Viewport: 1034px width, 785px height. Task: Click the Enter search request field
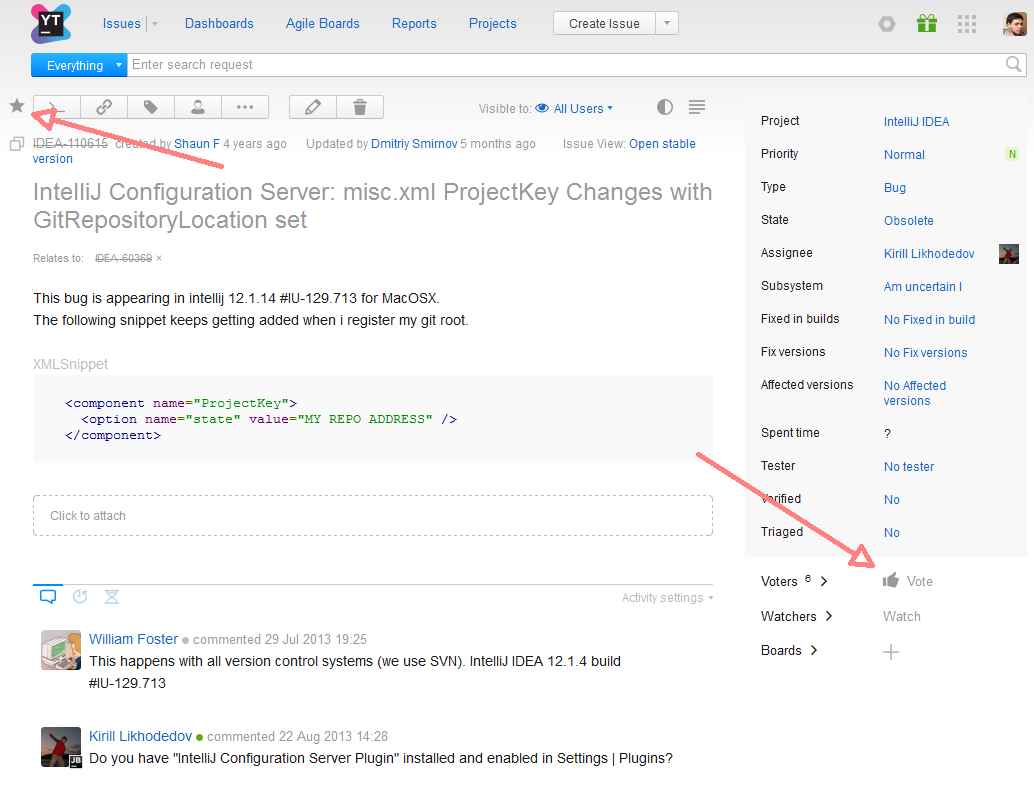pyautogui.click(x=566, y=65)
